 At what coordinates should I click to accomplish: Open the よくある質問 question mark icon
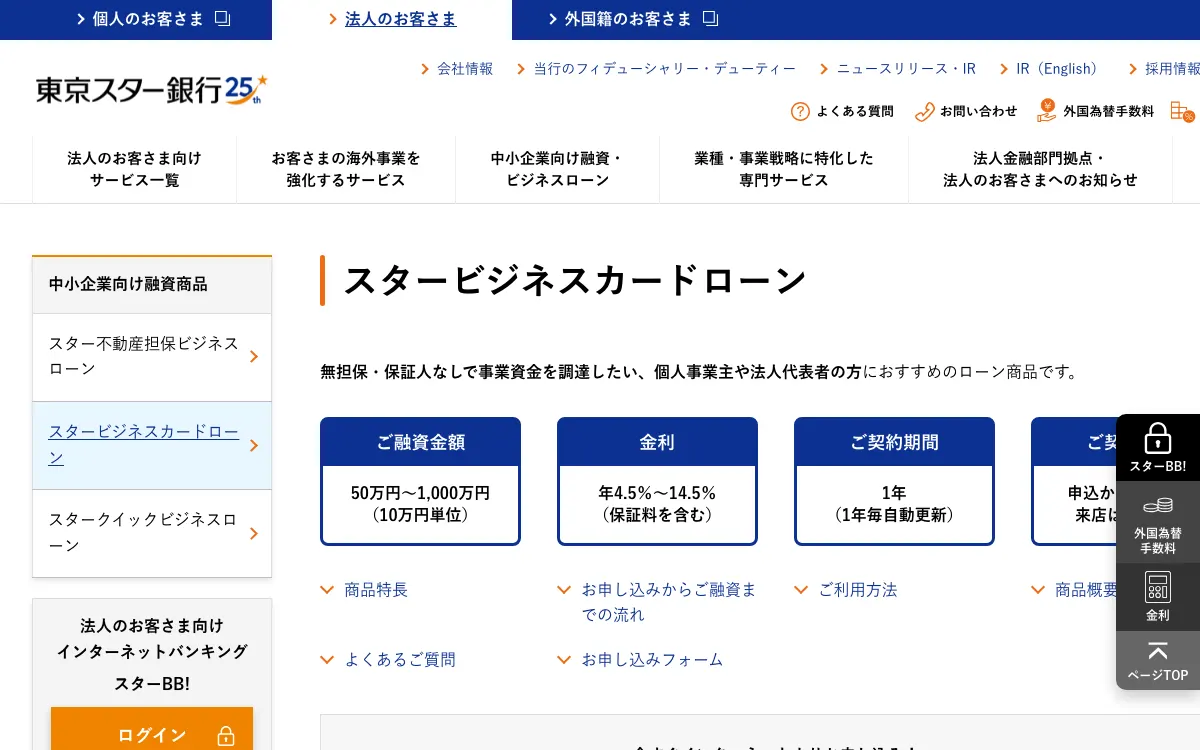coord(800,111)
